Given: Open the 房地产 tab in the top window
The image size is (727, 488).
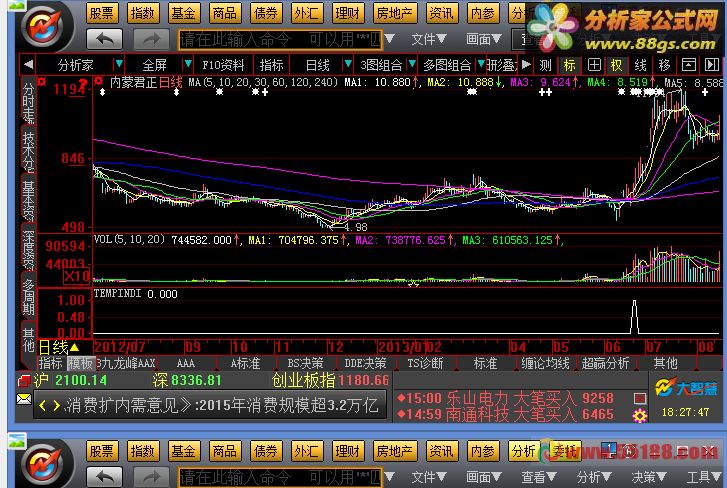Looking at the screenshot, I should (395, 13).
